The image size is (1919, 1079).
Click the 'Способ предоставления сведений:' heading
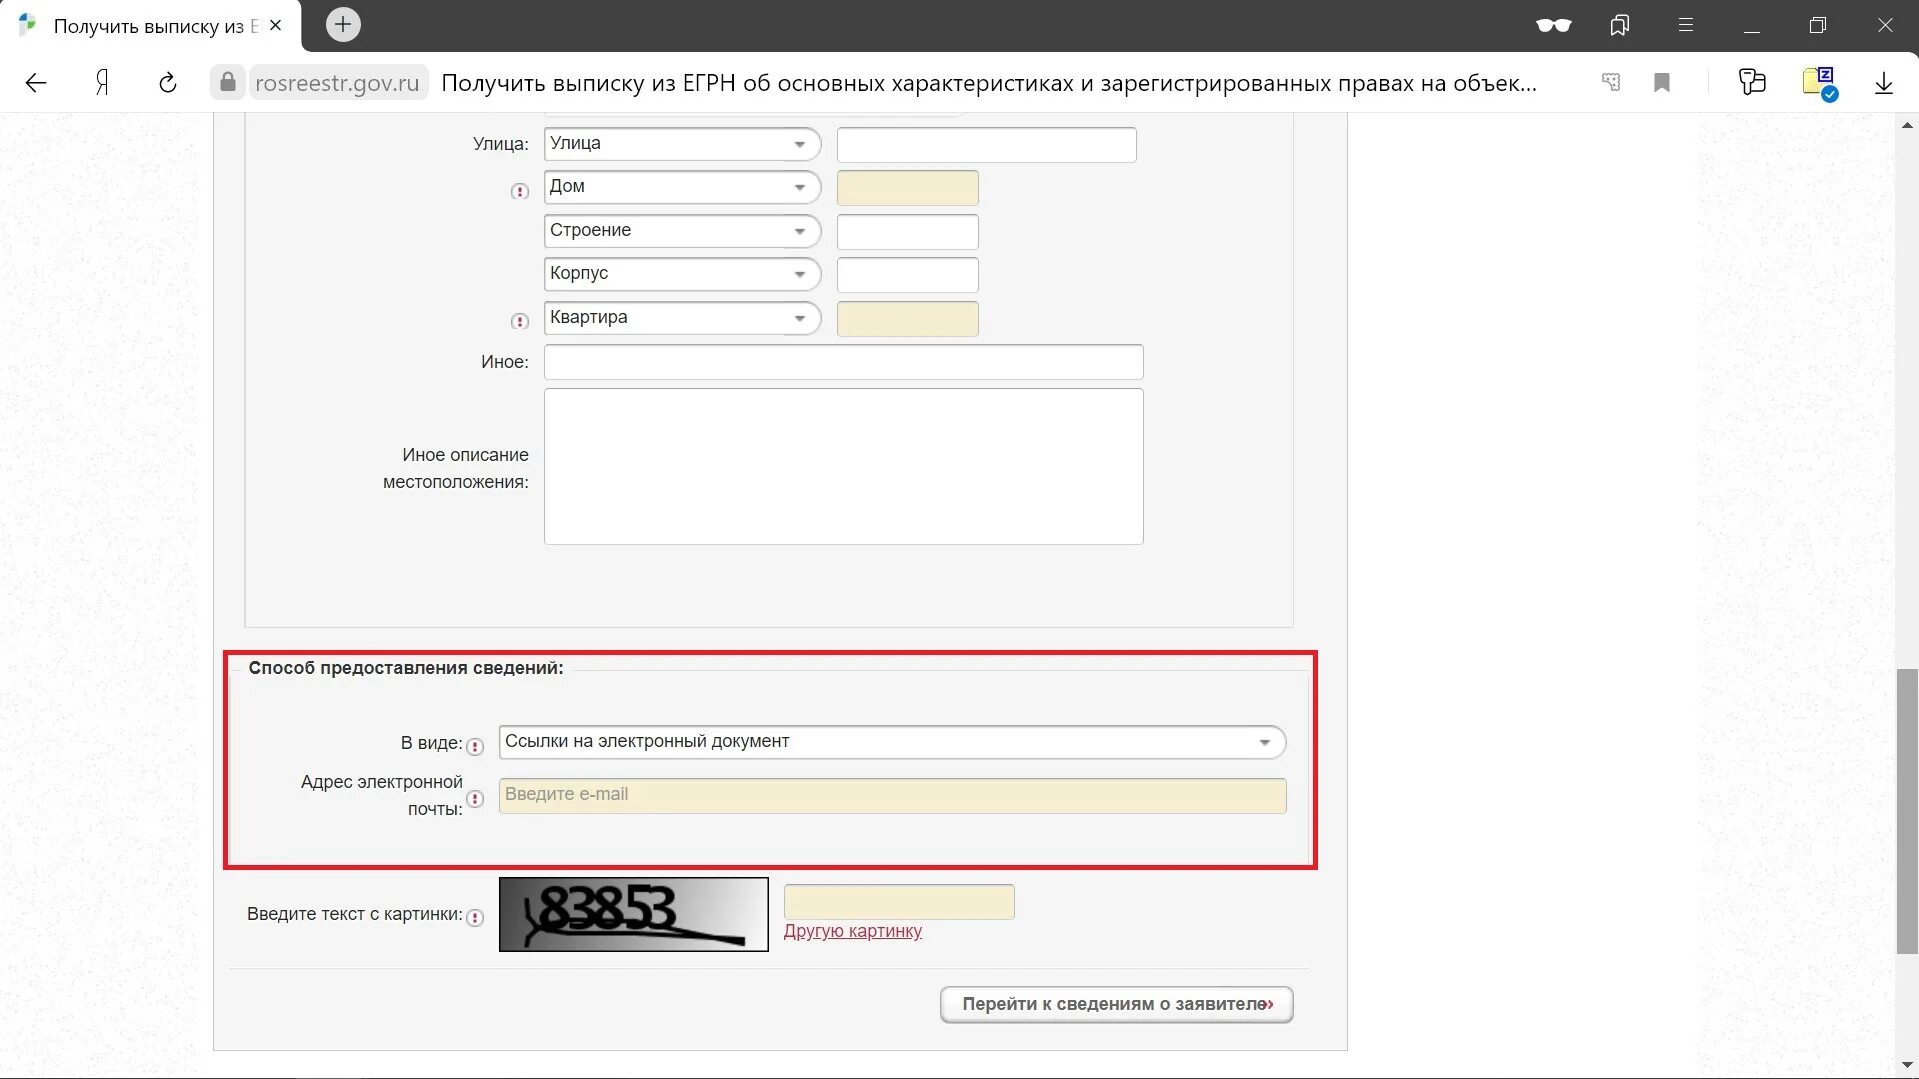[406, 668]
